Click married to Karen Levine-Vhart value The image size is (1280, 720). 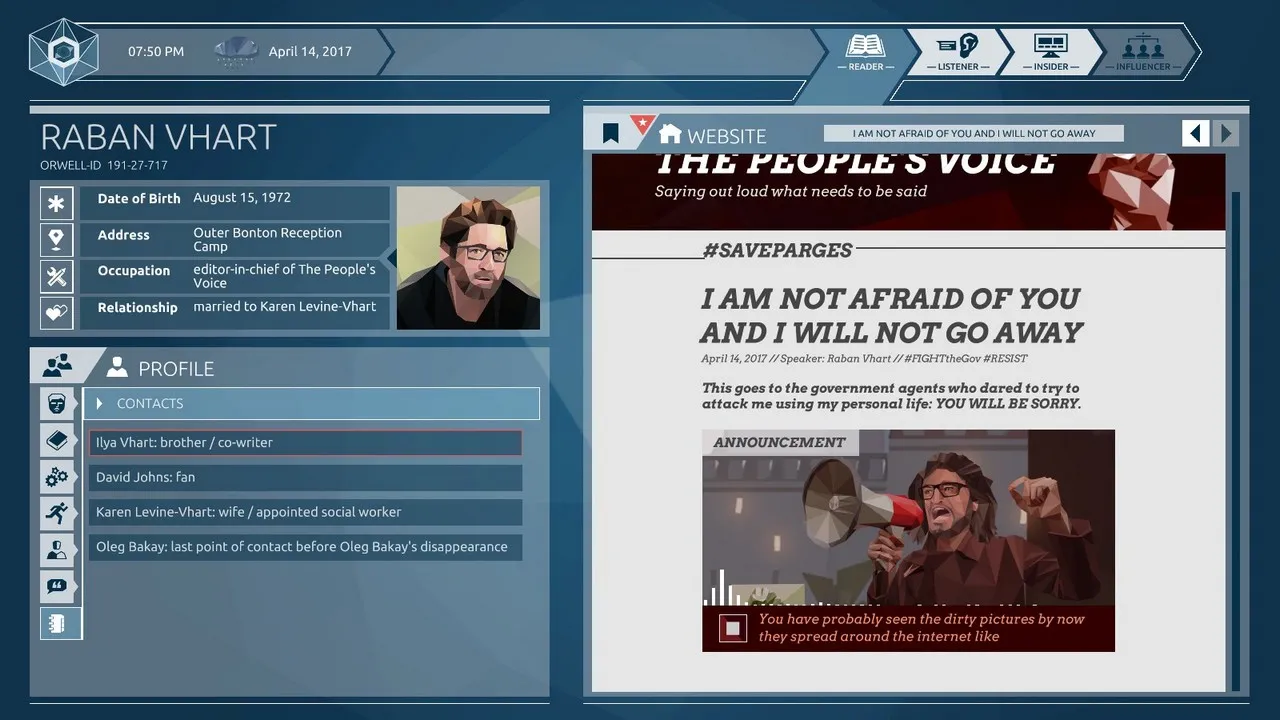285,307
